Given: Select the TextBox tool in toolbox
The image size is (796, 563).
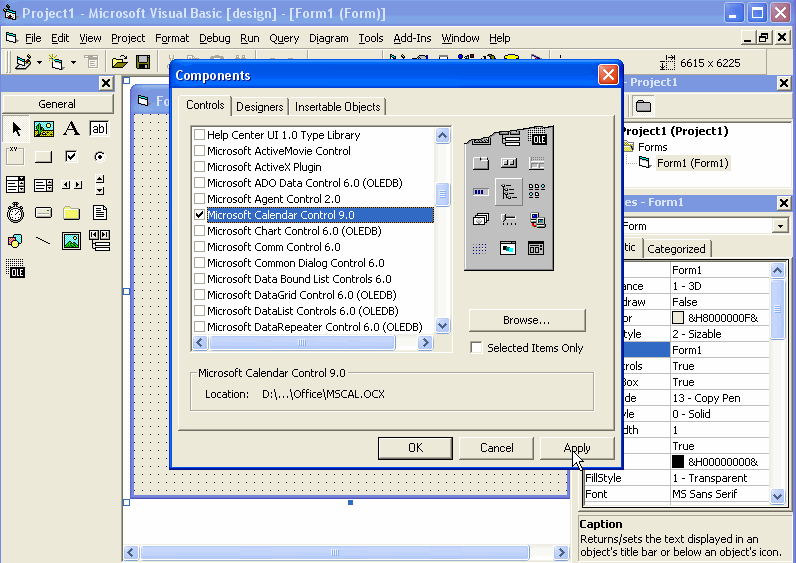Looking at the screenshot, I should tap(100, 129).
